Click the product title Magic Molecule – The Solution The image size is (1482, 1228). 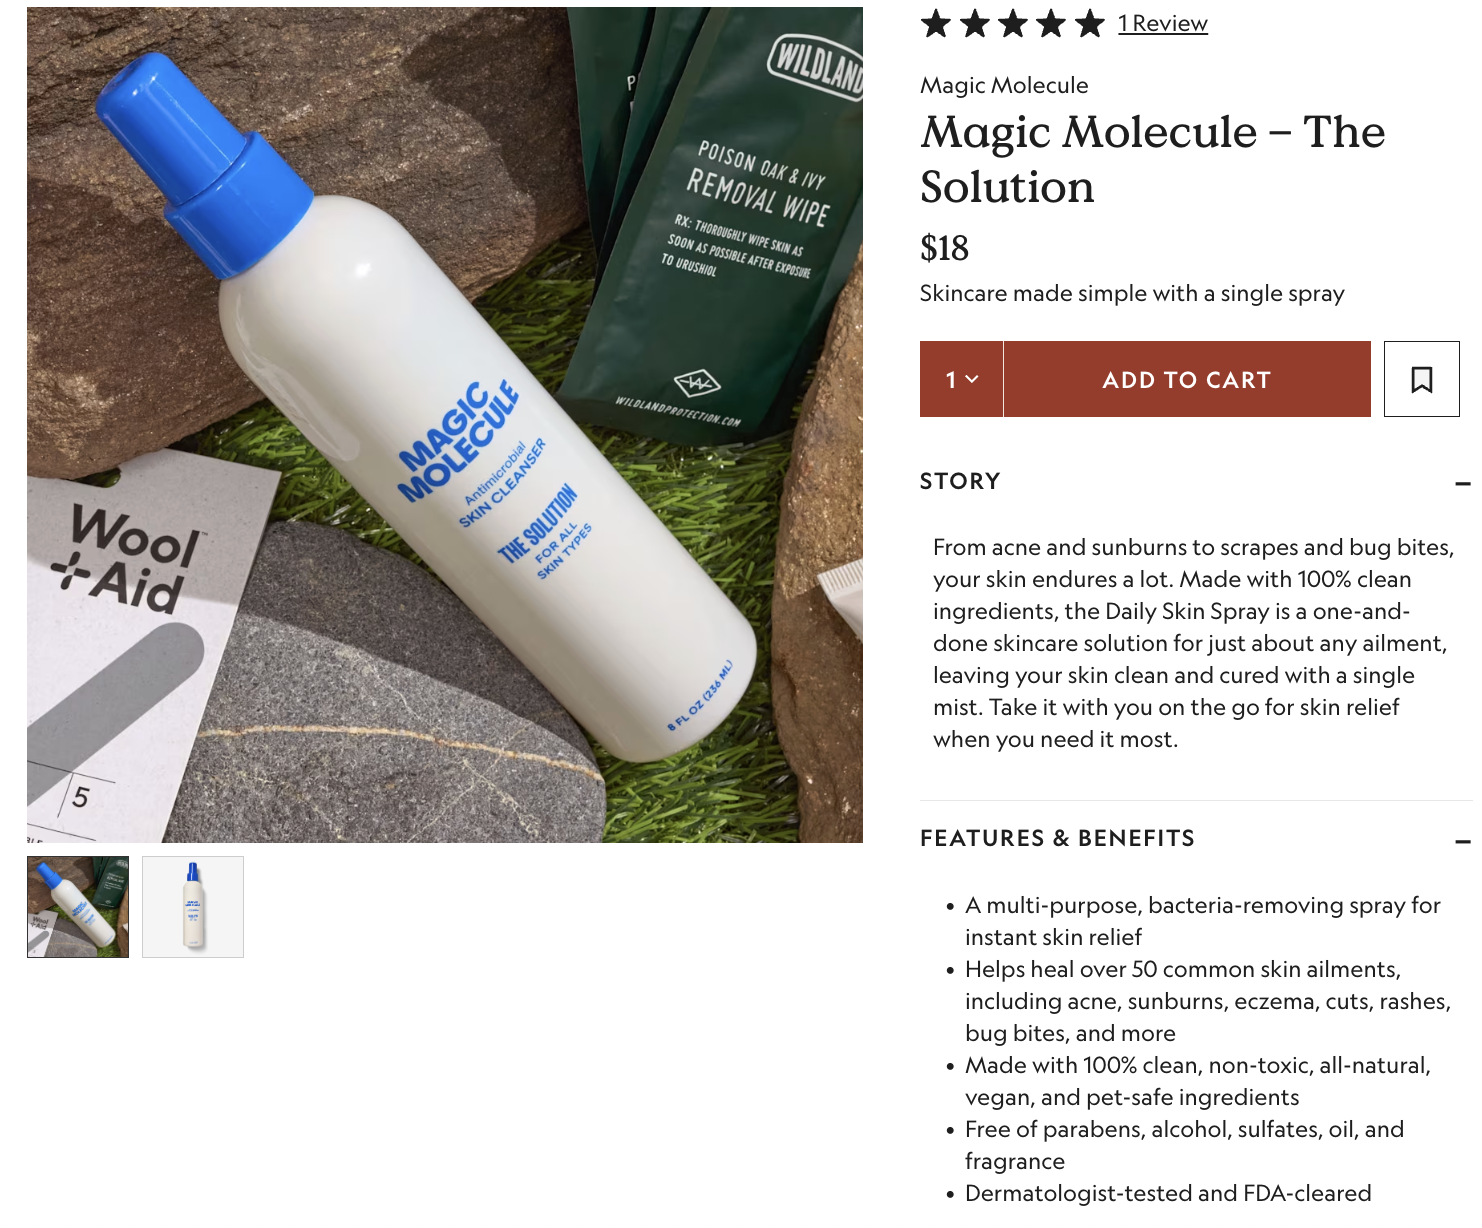(x=1152, y=159)
